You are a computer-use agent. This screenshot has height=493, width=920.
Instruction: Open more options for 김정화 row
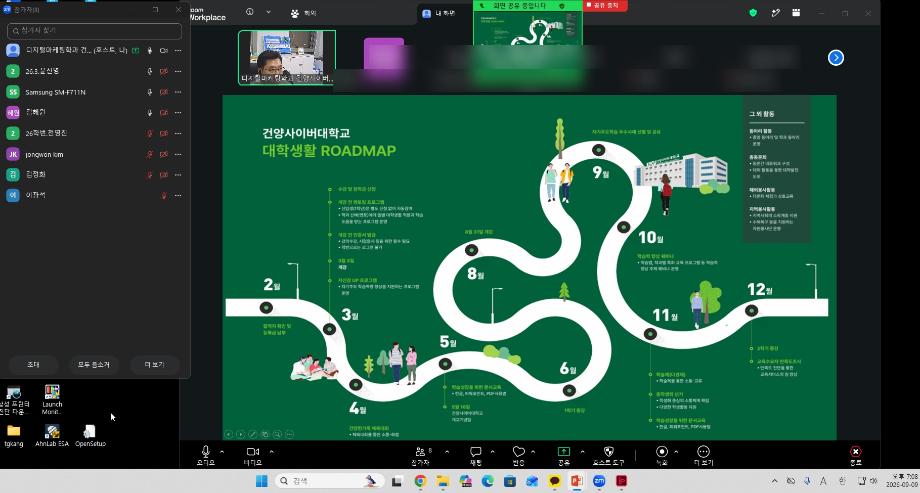click(178, 175)
